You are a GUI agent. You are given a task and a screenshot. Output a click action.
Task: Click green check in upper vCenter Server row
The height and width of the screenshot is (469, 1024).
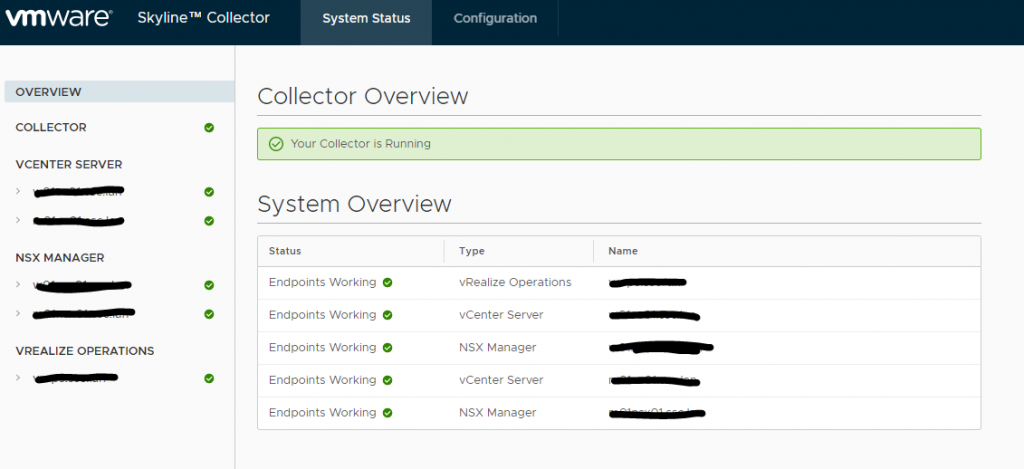coord(387,315)
